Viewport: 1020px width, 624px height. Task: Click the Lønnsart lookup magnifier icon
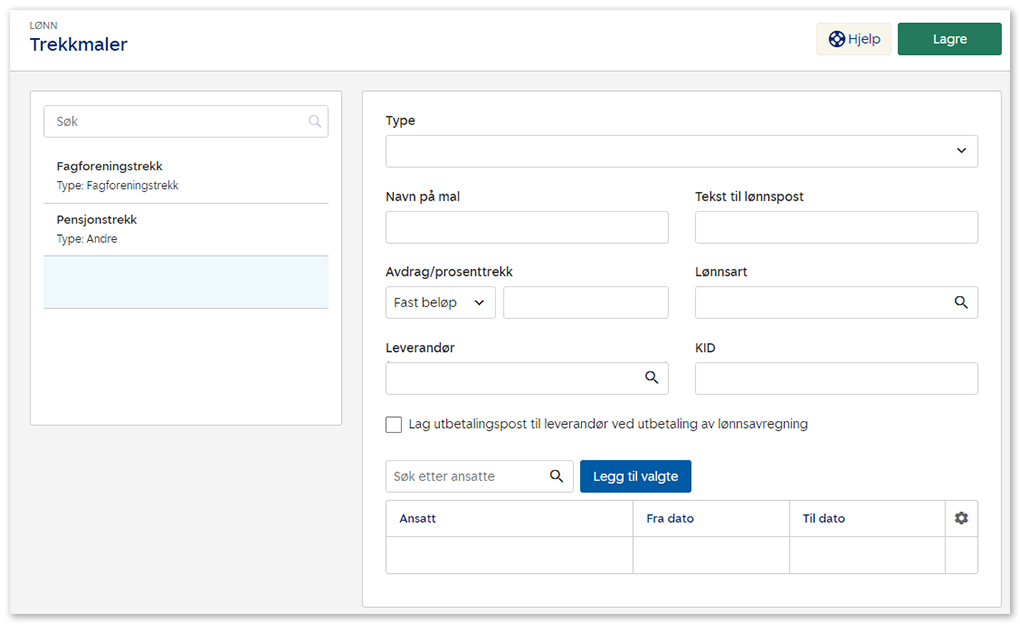(x=961, y=302)
